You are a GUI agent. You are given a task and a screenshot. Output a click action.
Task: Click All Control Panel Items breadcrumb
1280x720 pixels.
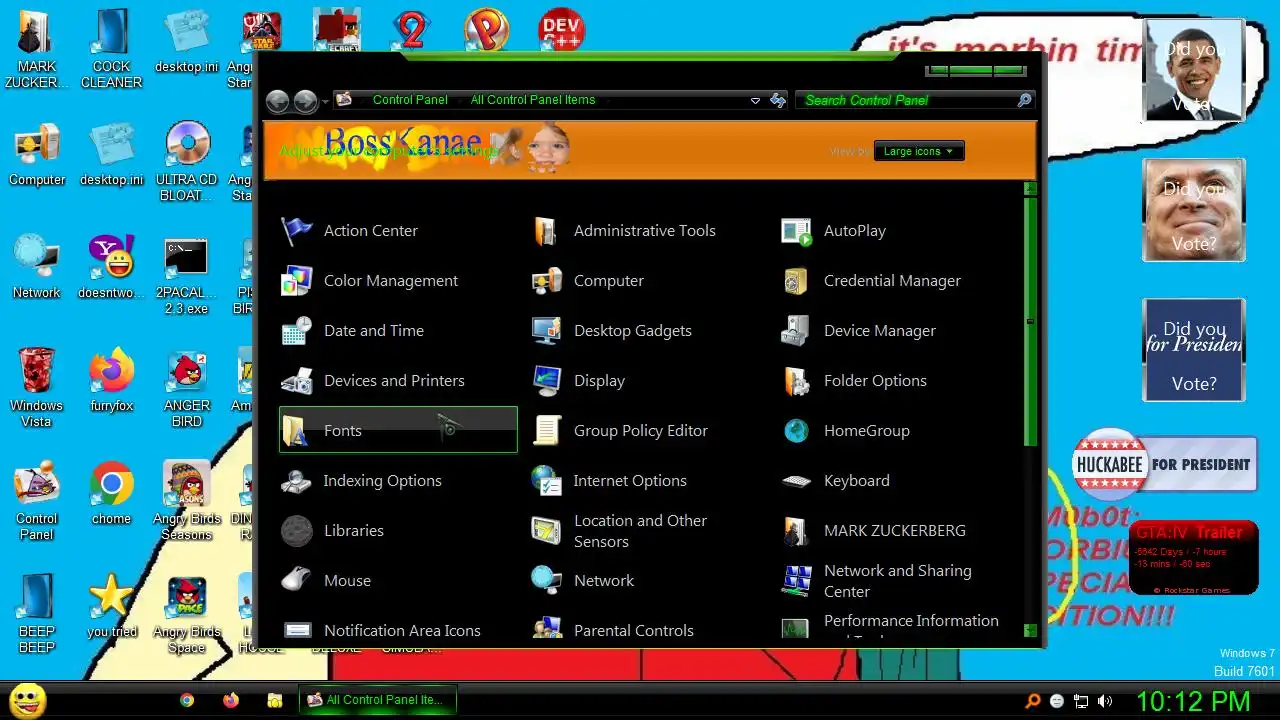point(533,100)
